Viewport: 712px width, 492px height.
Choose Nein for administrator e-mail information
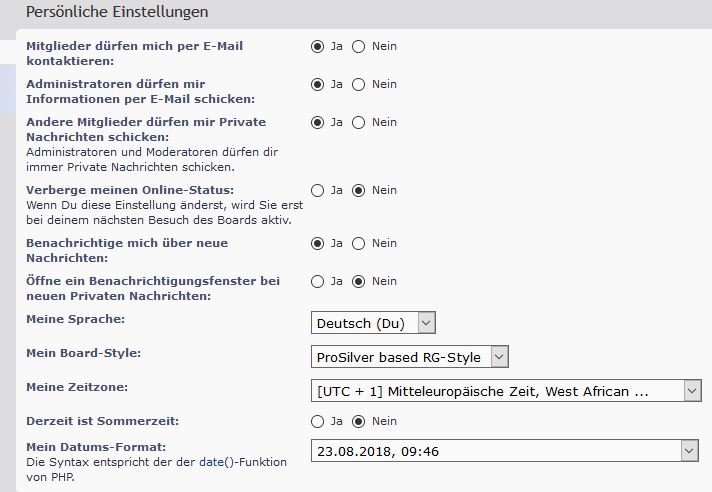(x=359, y=84)
